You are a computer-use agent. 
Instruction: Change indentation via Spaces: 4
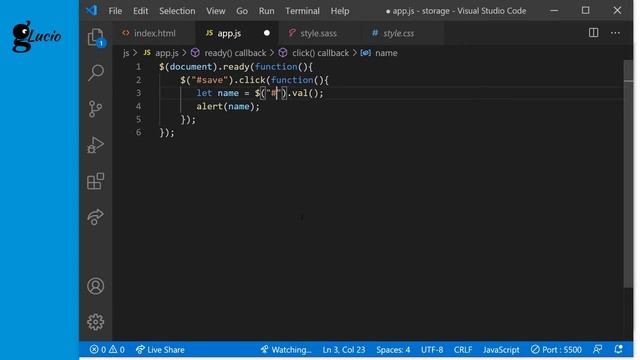click(x=393, y=350)
